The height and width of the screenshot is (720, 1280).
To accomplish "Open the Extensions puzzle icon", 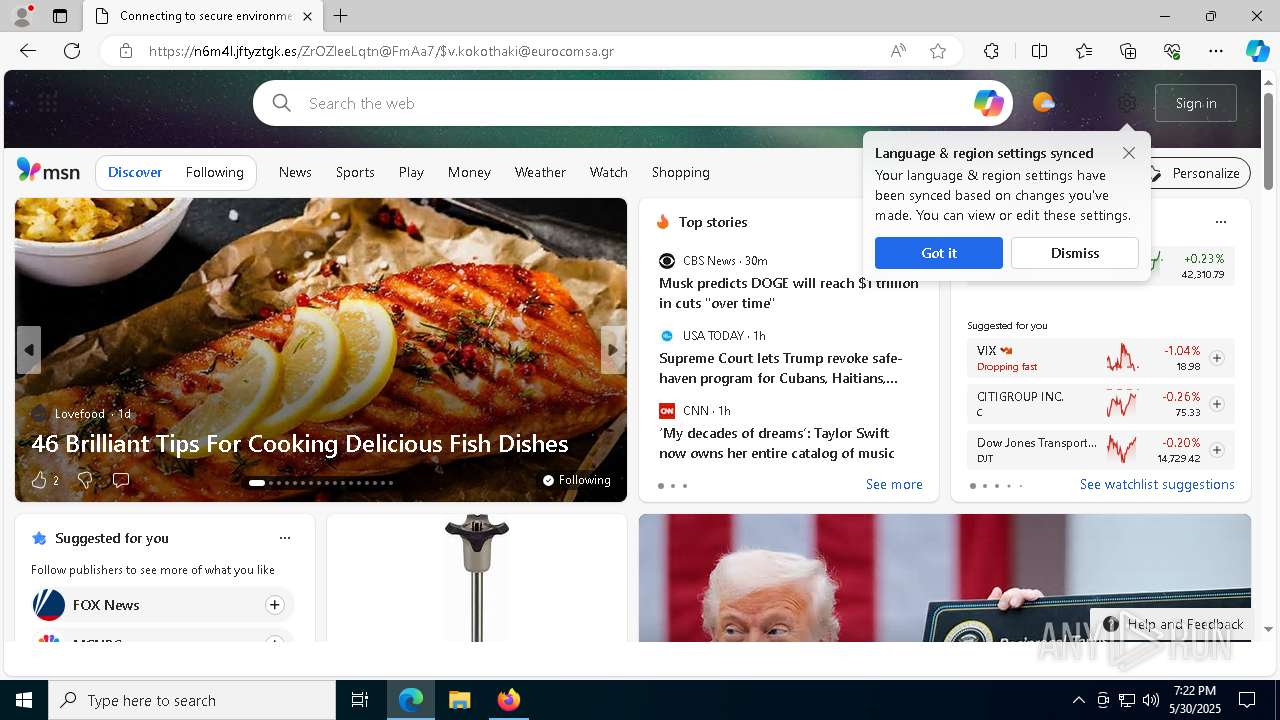I will [991, 51].
